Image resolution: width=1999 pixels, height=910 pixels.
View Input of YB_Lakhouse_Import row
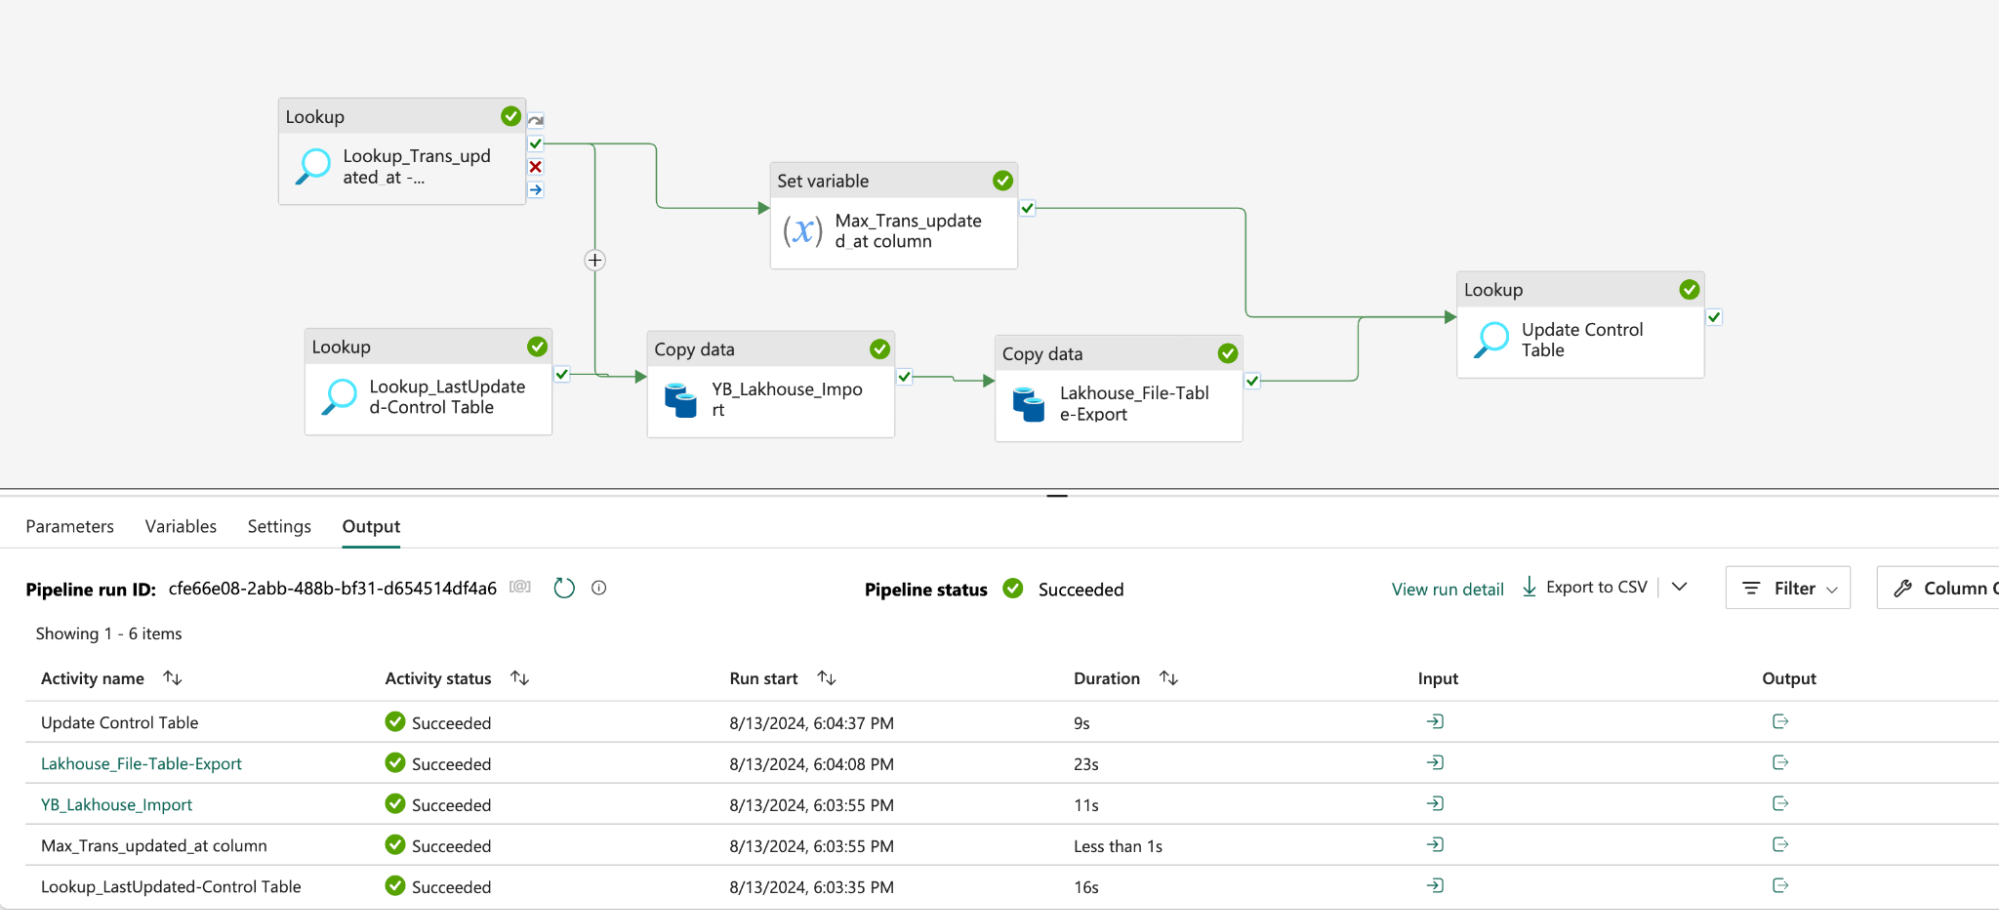tap(1435, 804)
